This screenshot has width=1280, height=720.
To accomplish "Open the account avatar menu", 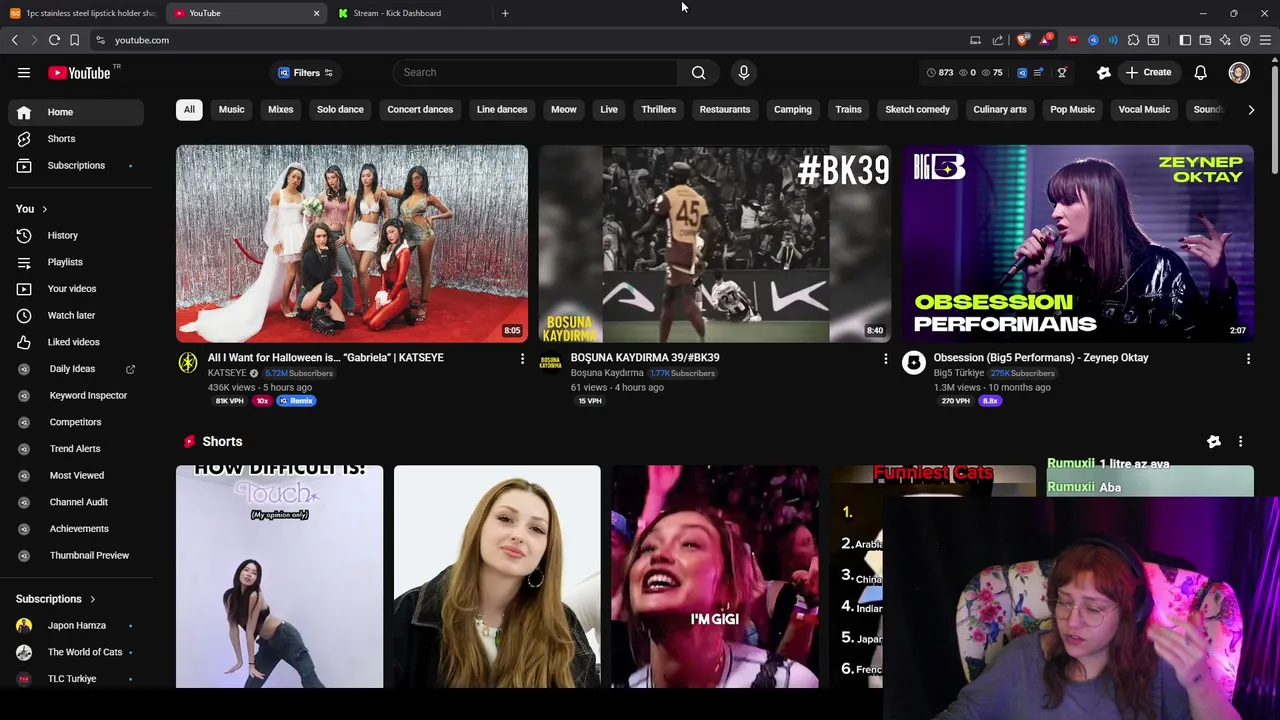I will (x=1239, y=72).
